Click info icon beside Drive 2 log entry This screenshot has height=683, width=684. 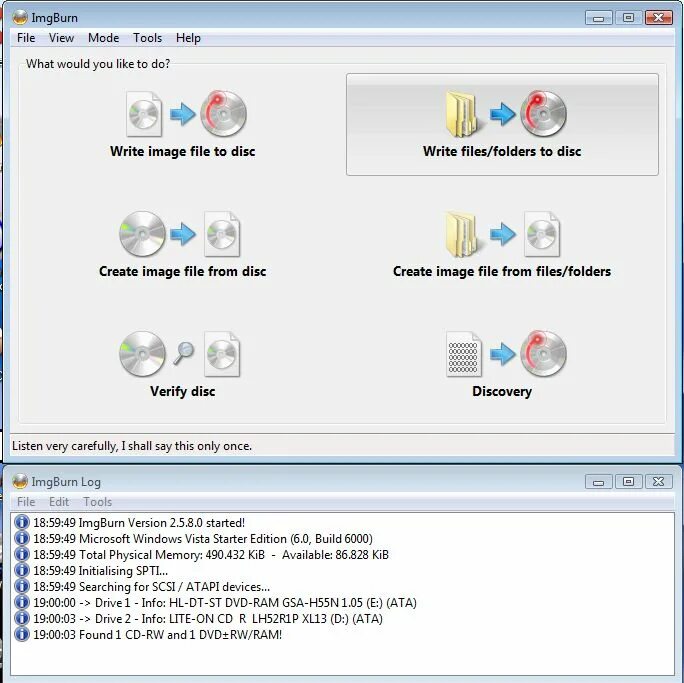click(x=21, y=618)
